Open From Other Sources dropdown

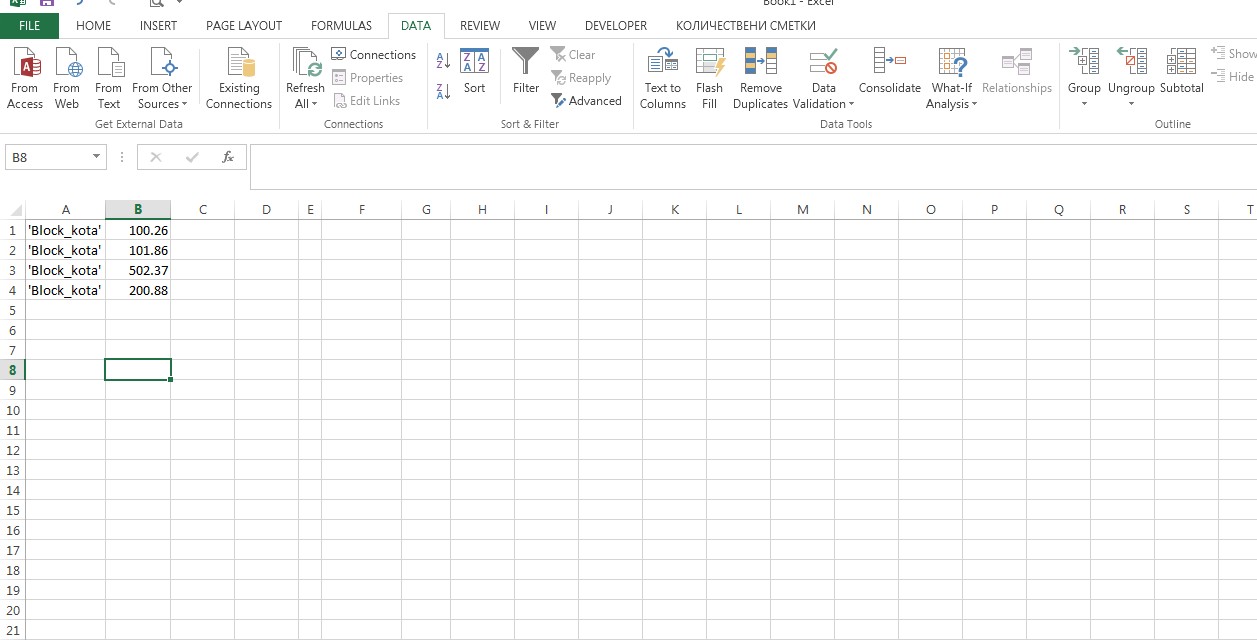point(162,78)
